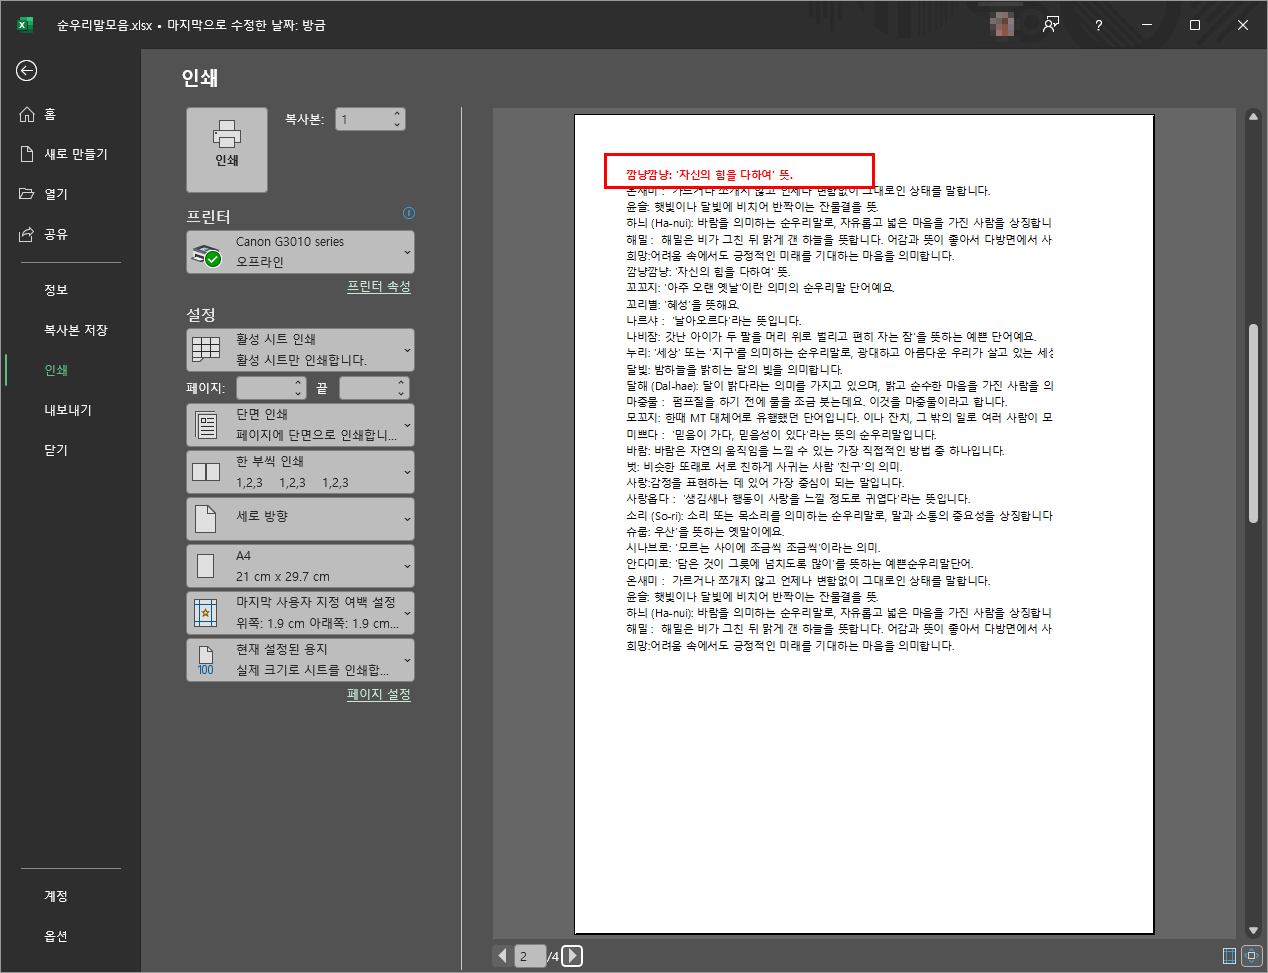Click the large 인쇄 print button
The height and width of the screenshot is (973, 1268).
point(227,150)
